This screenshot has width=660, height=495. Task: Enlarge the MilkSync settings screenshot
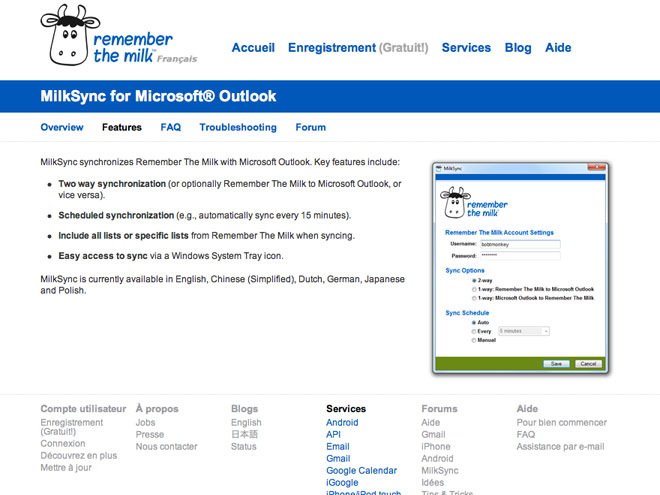[x=521, y=269]
